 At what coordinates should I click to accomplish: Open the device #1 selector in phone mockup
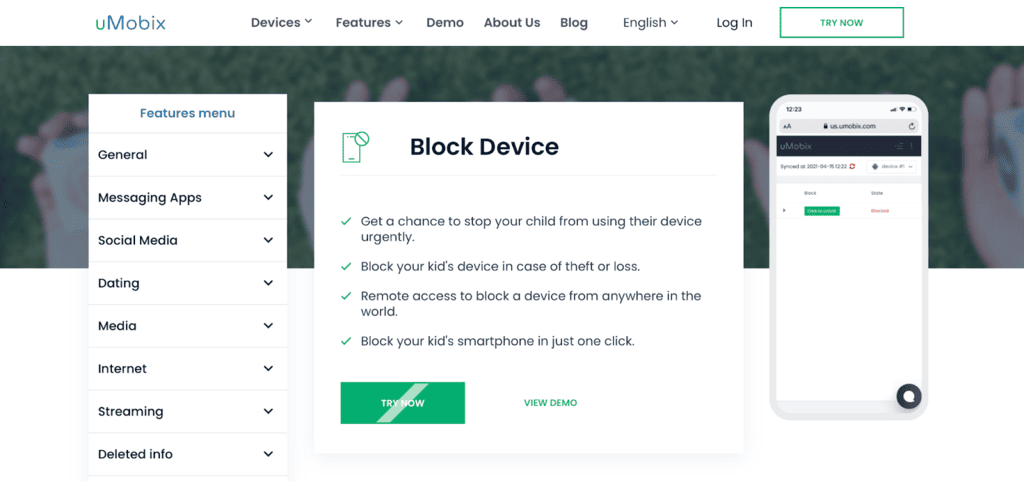point(893,166)
